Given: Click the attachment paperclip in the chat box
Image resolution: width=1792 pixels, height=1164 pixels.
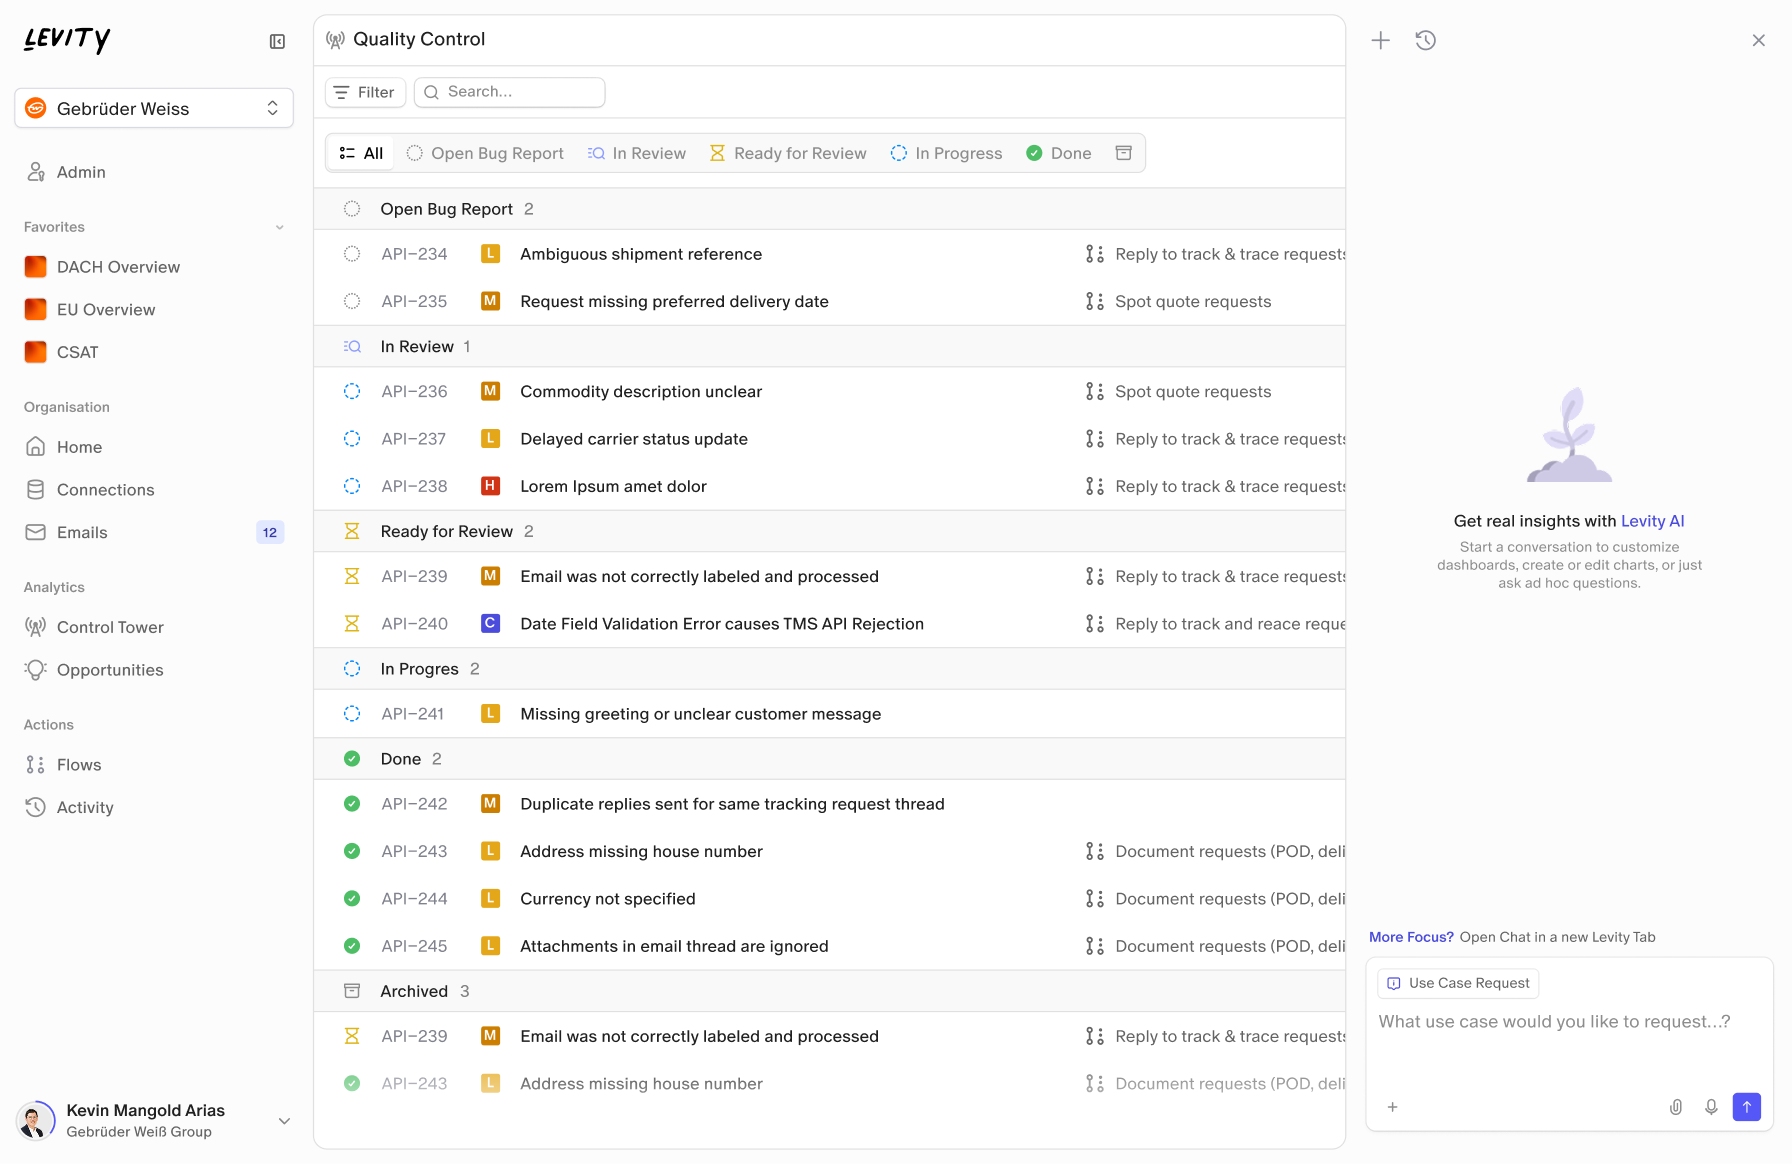Looking at the screenshot, I should (x=1676, y=1107).
